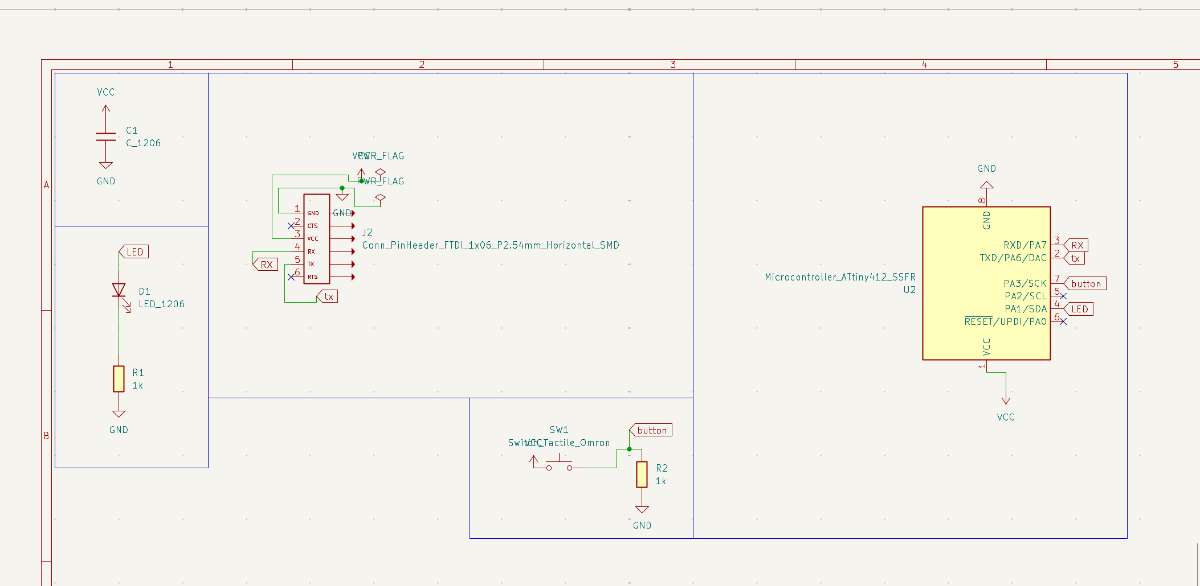The image size is (1200, 586).
Task: Click the J2 reference designator text
Action: 368,232
